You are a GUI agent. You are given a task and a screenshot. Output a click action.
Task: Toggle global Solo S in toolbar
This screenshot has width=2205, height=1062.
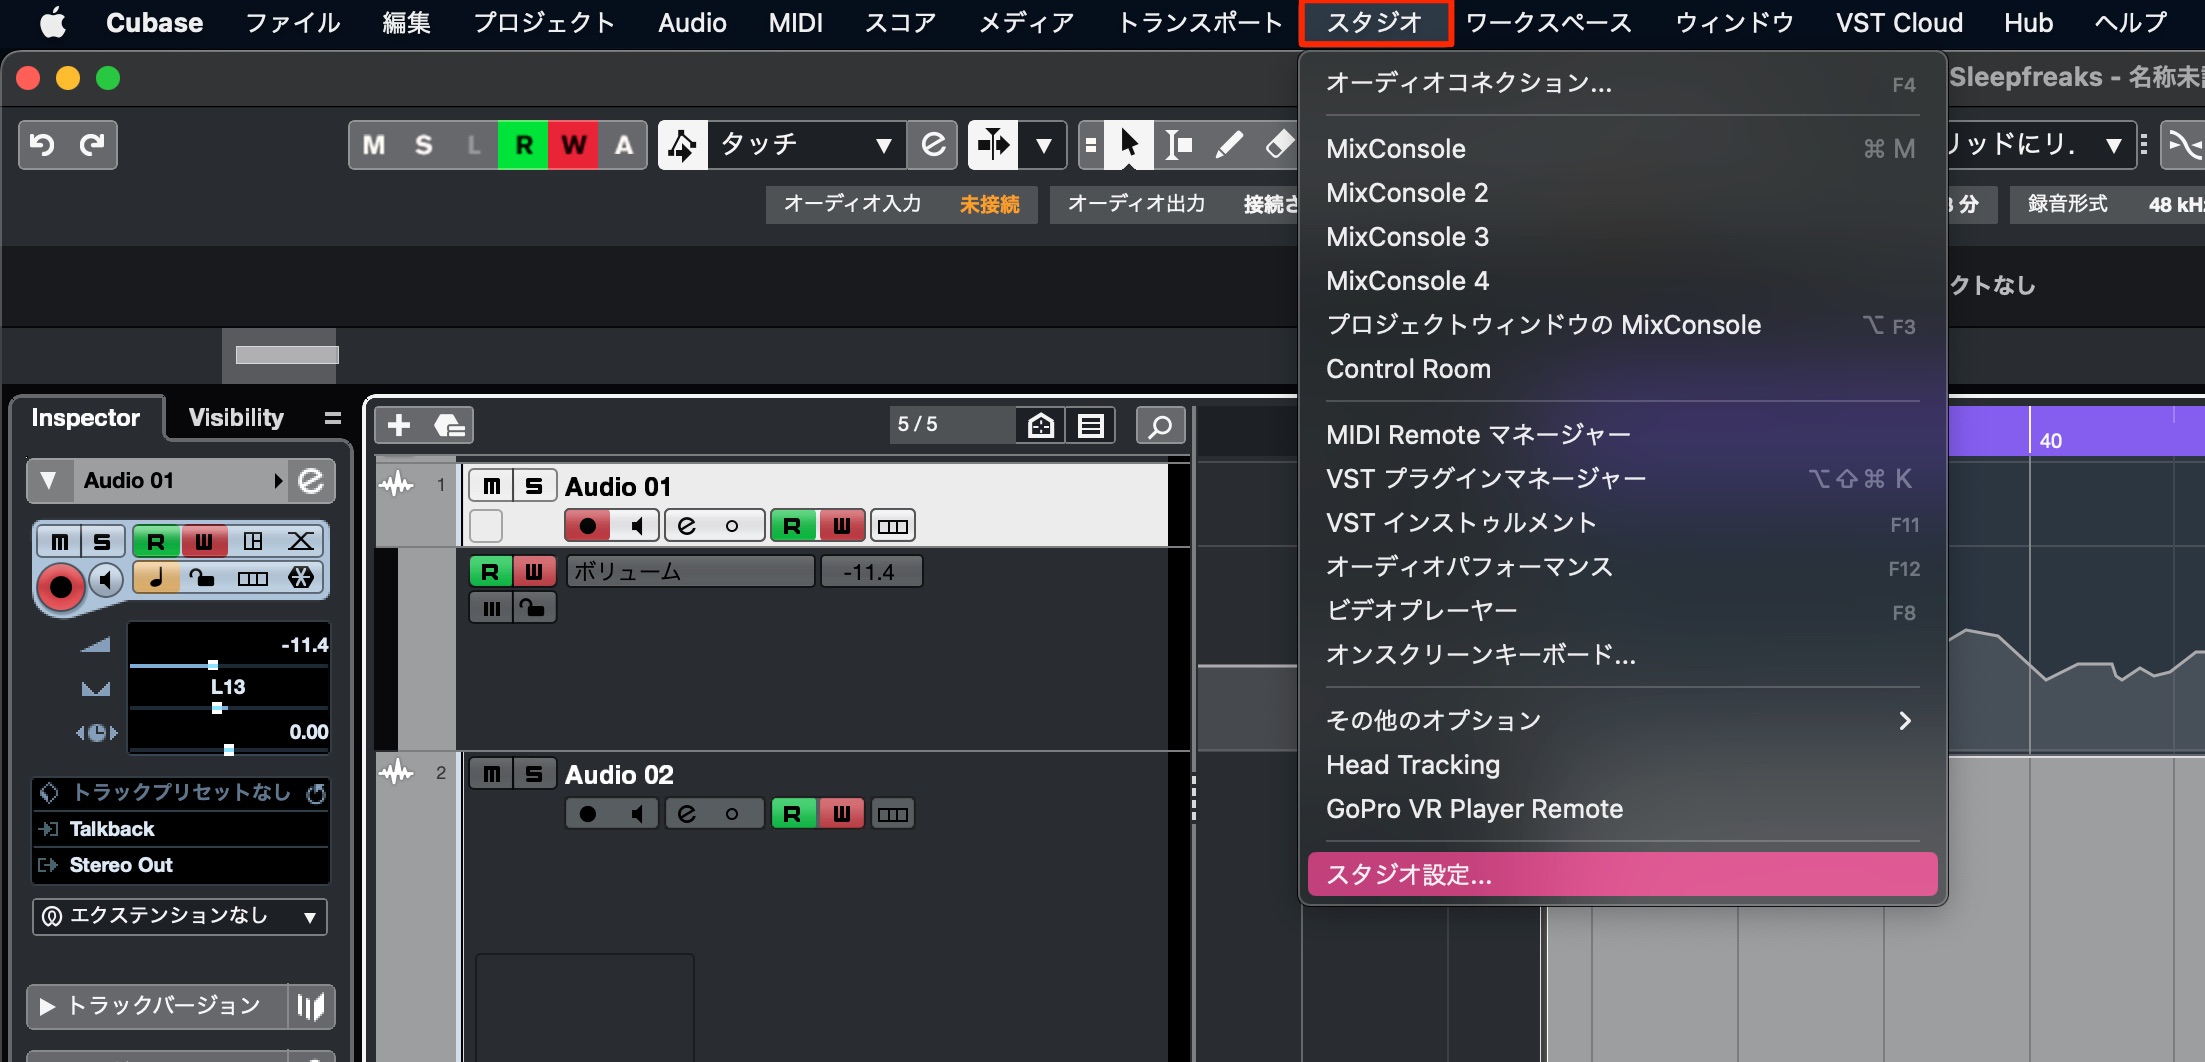(x=424, y=146)
